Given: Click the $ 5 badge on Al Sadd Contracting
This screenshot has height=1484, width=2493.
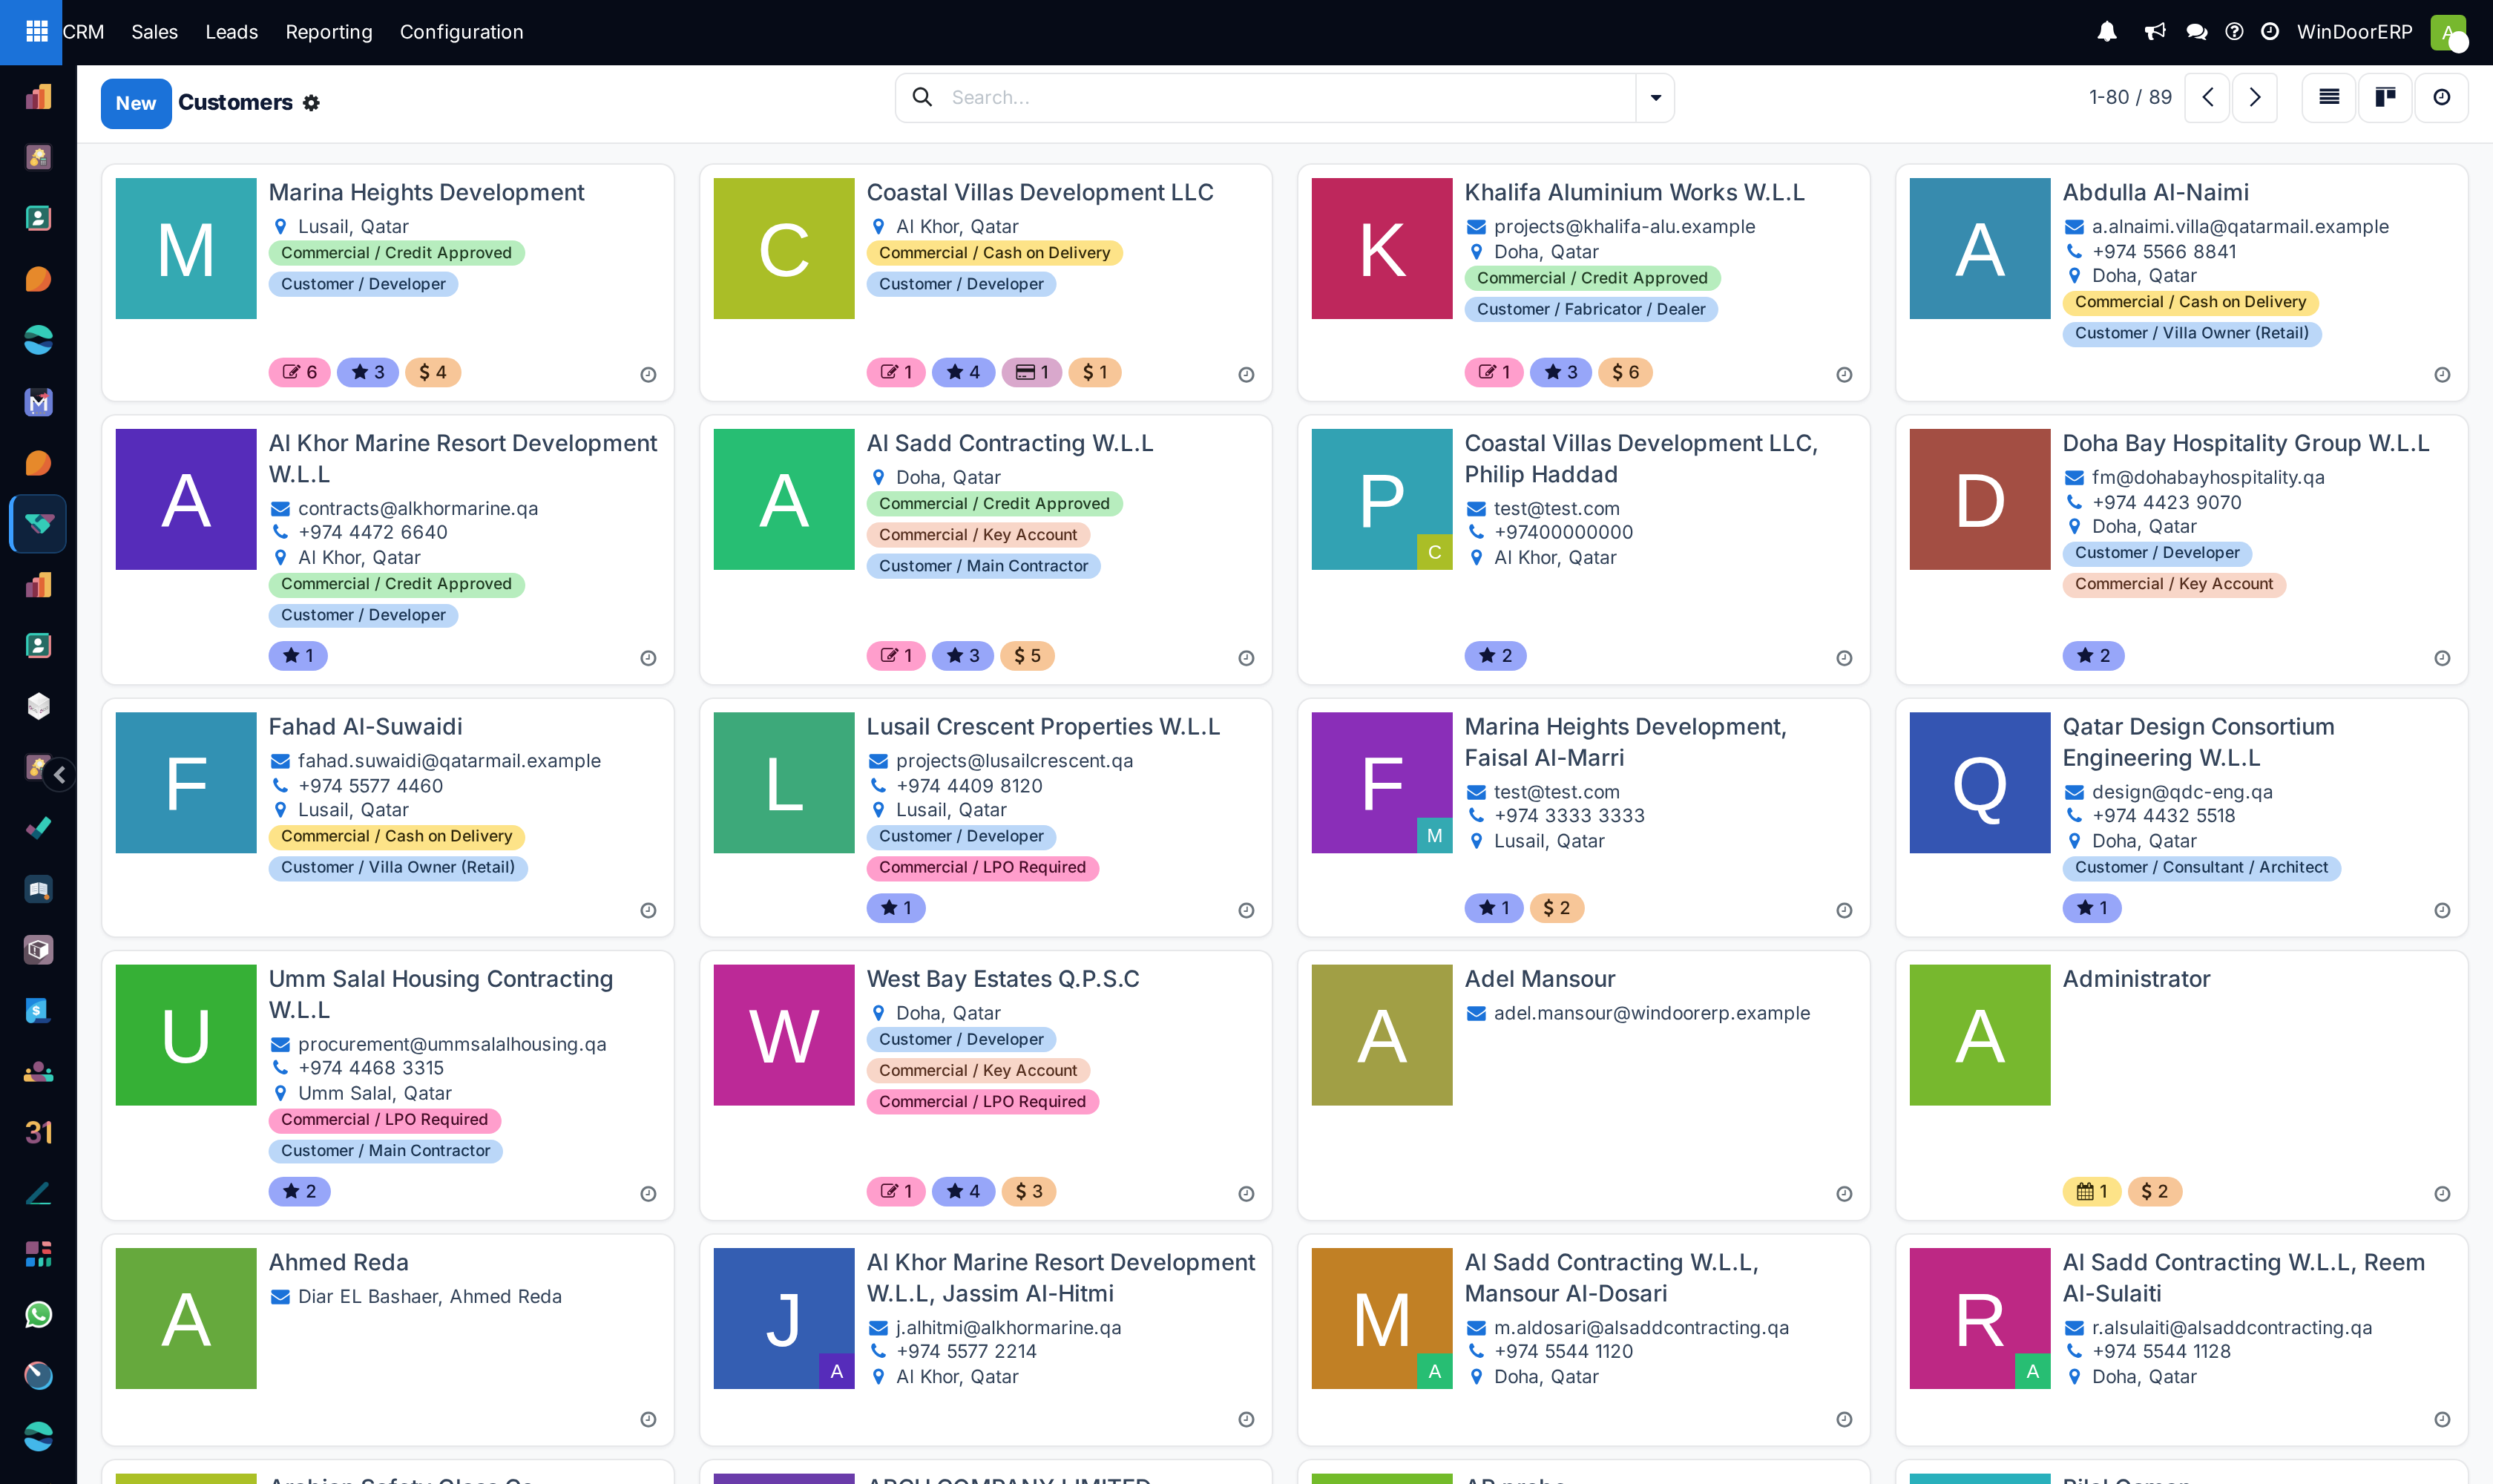Looking at the screenshot, I should click(1028, 655).
